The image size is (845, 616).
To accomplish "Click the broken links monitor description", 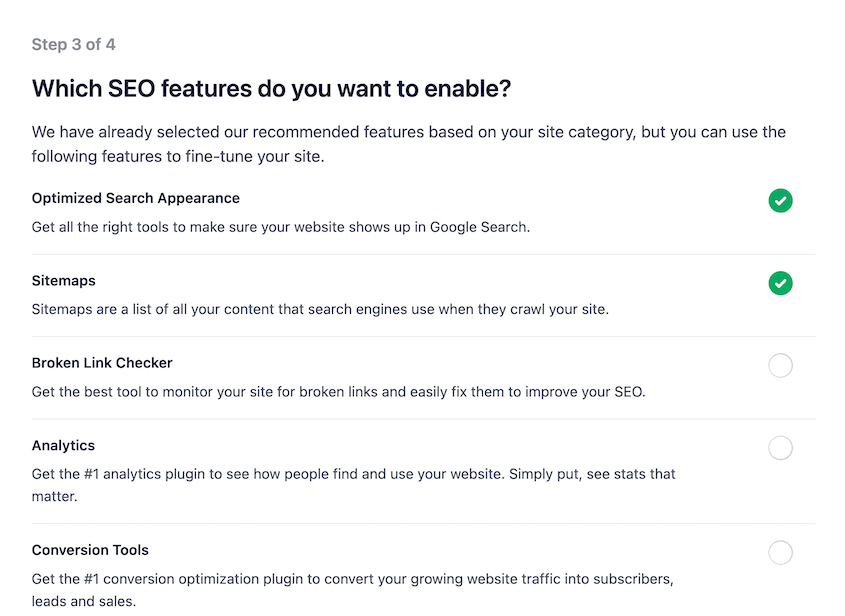I will tap(338, 391).
